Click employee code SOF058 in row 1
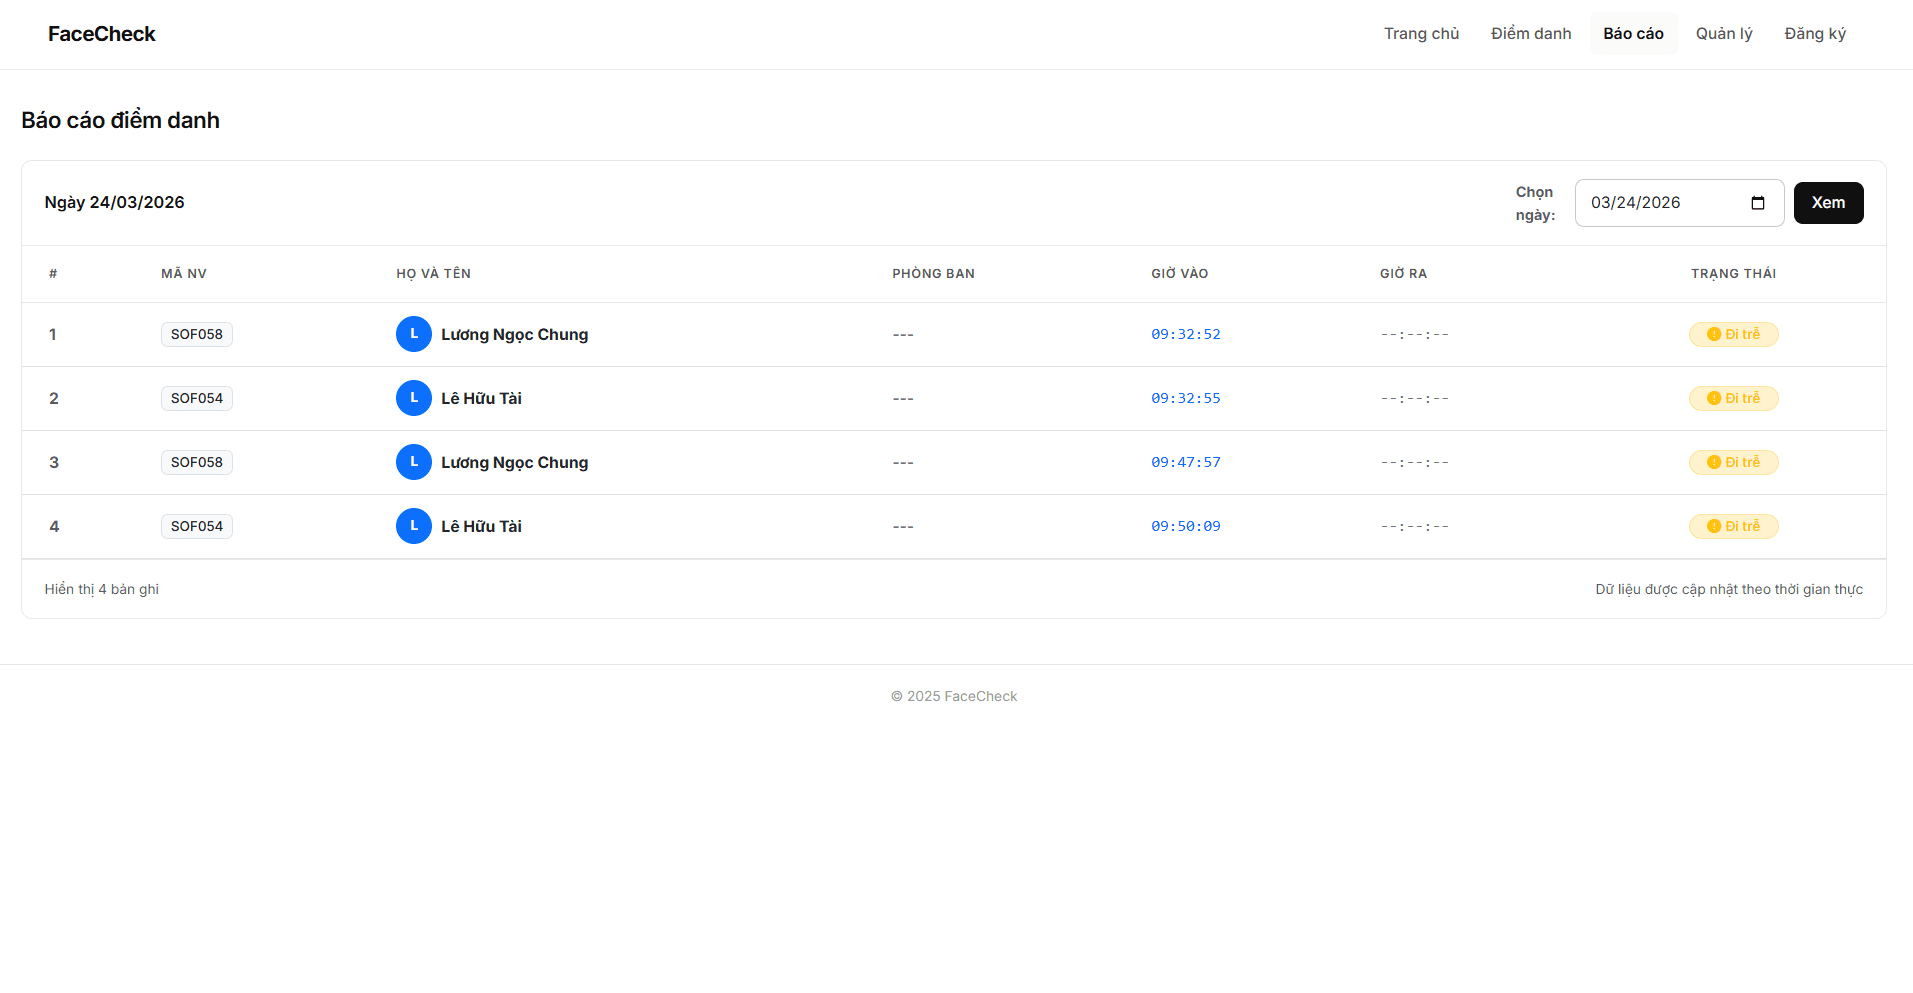Image resolution: width=1913 pixels, height=993 pixels. [197, 334]
